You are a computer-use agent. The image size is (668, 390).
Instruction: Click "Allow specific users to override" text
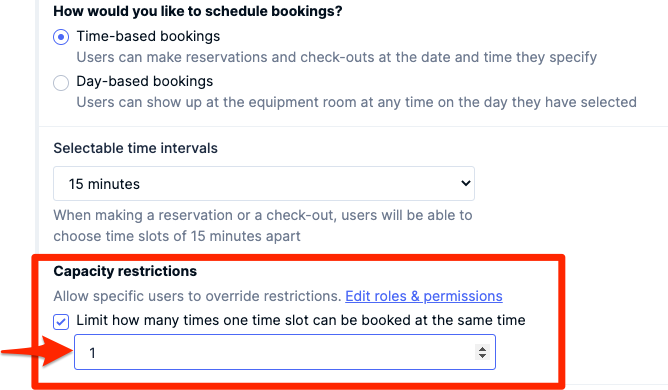tap(197, 296)
